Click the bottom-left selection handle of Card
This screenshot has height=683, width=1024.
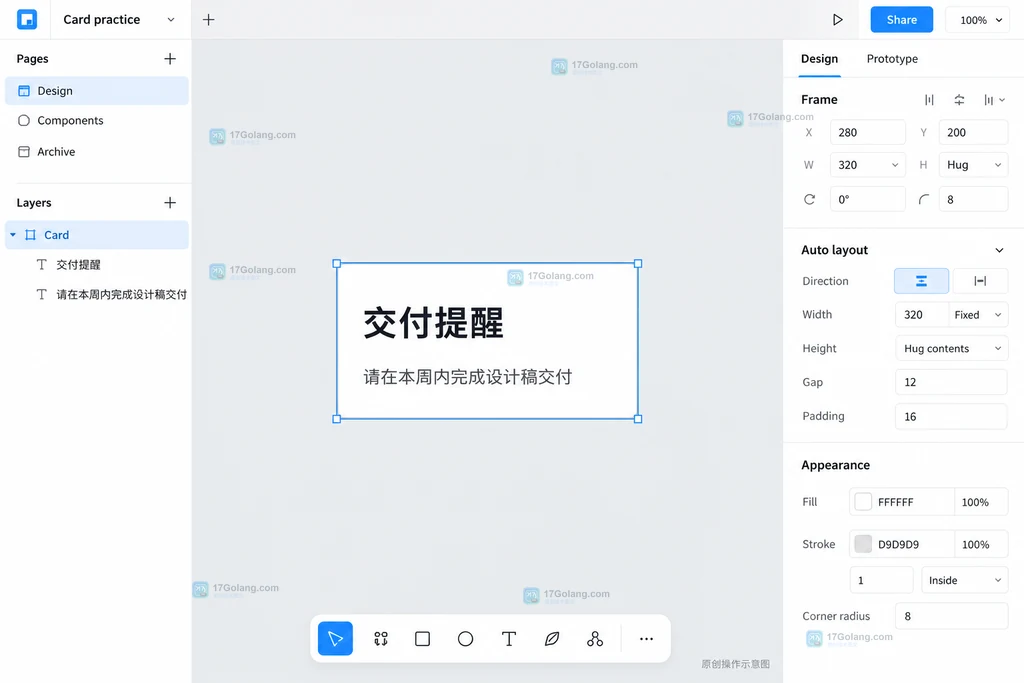tap(336, 419)
